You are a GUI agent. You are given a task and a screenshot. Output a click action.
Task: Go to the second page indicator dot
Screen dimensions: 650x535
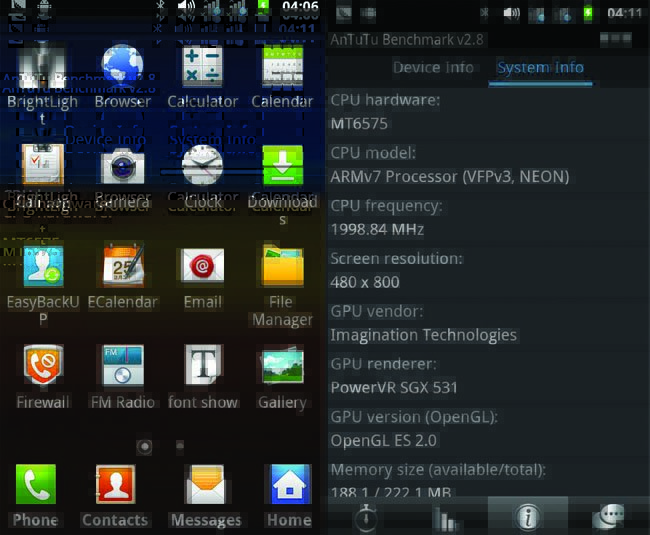pos(180,445)
